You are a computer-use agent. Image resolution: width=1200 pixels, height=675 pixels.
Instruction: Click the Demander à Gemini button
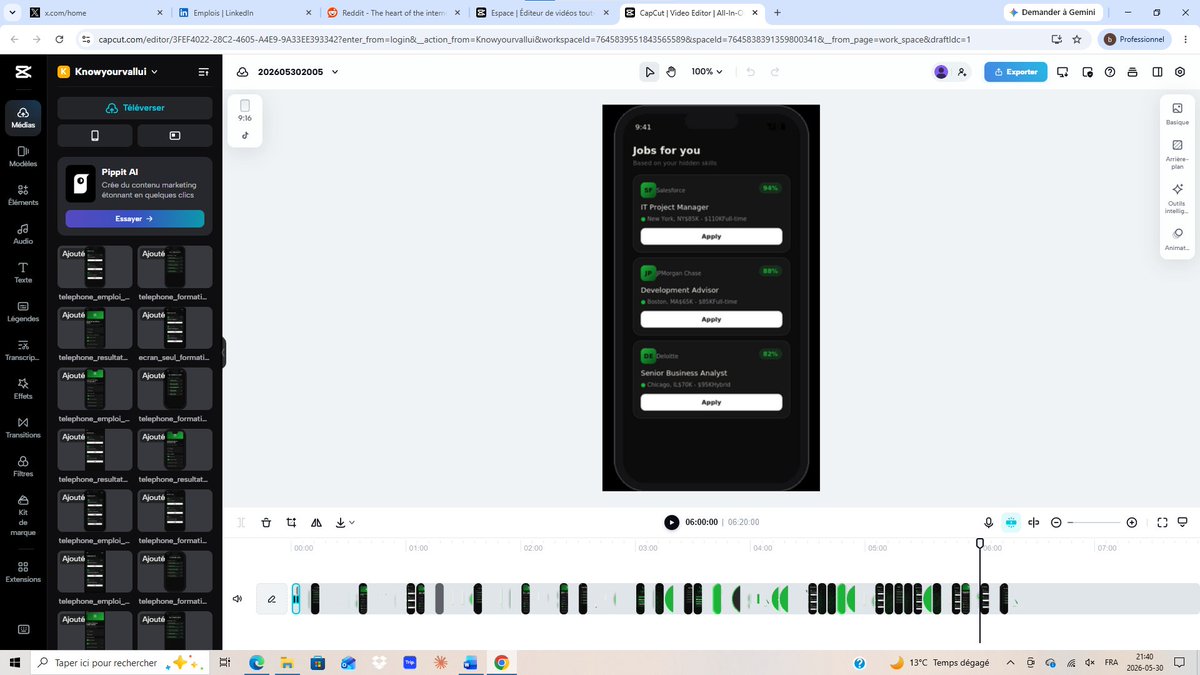1052,12
